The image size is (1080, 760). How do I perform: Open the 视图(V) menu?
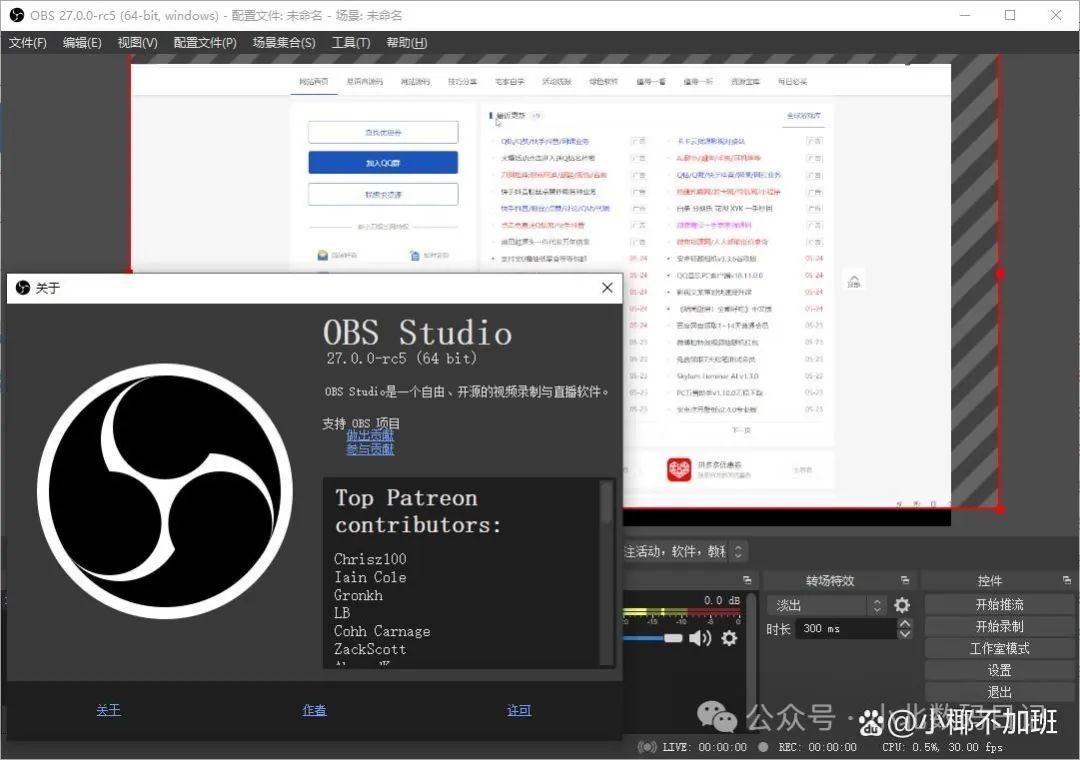(137, 43)
